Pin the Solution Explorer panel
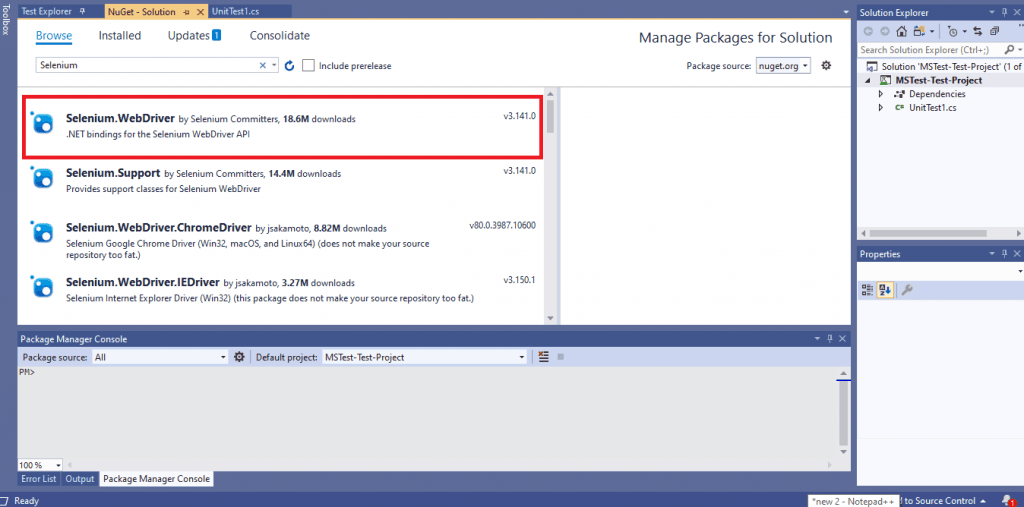 [1004, 12]
